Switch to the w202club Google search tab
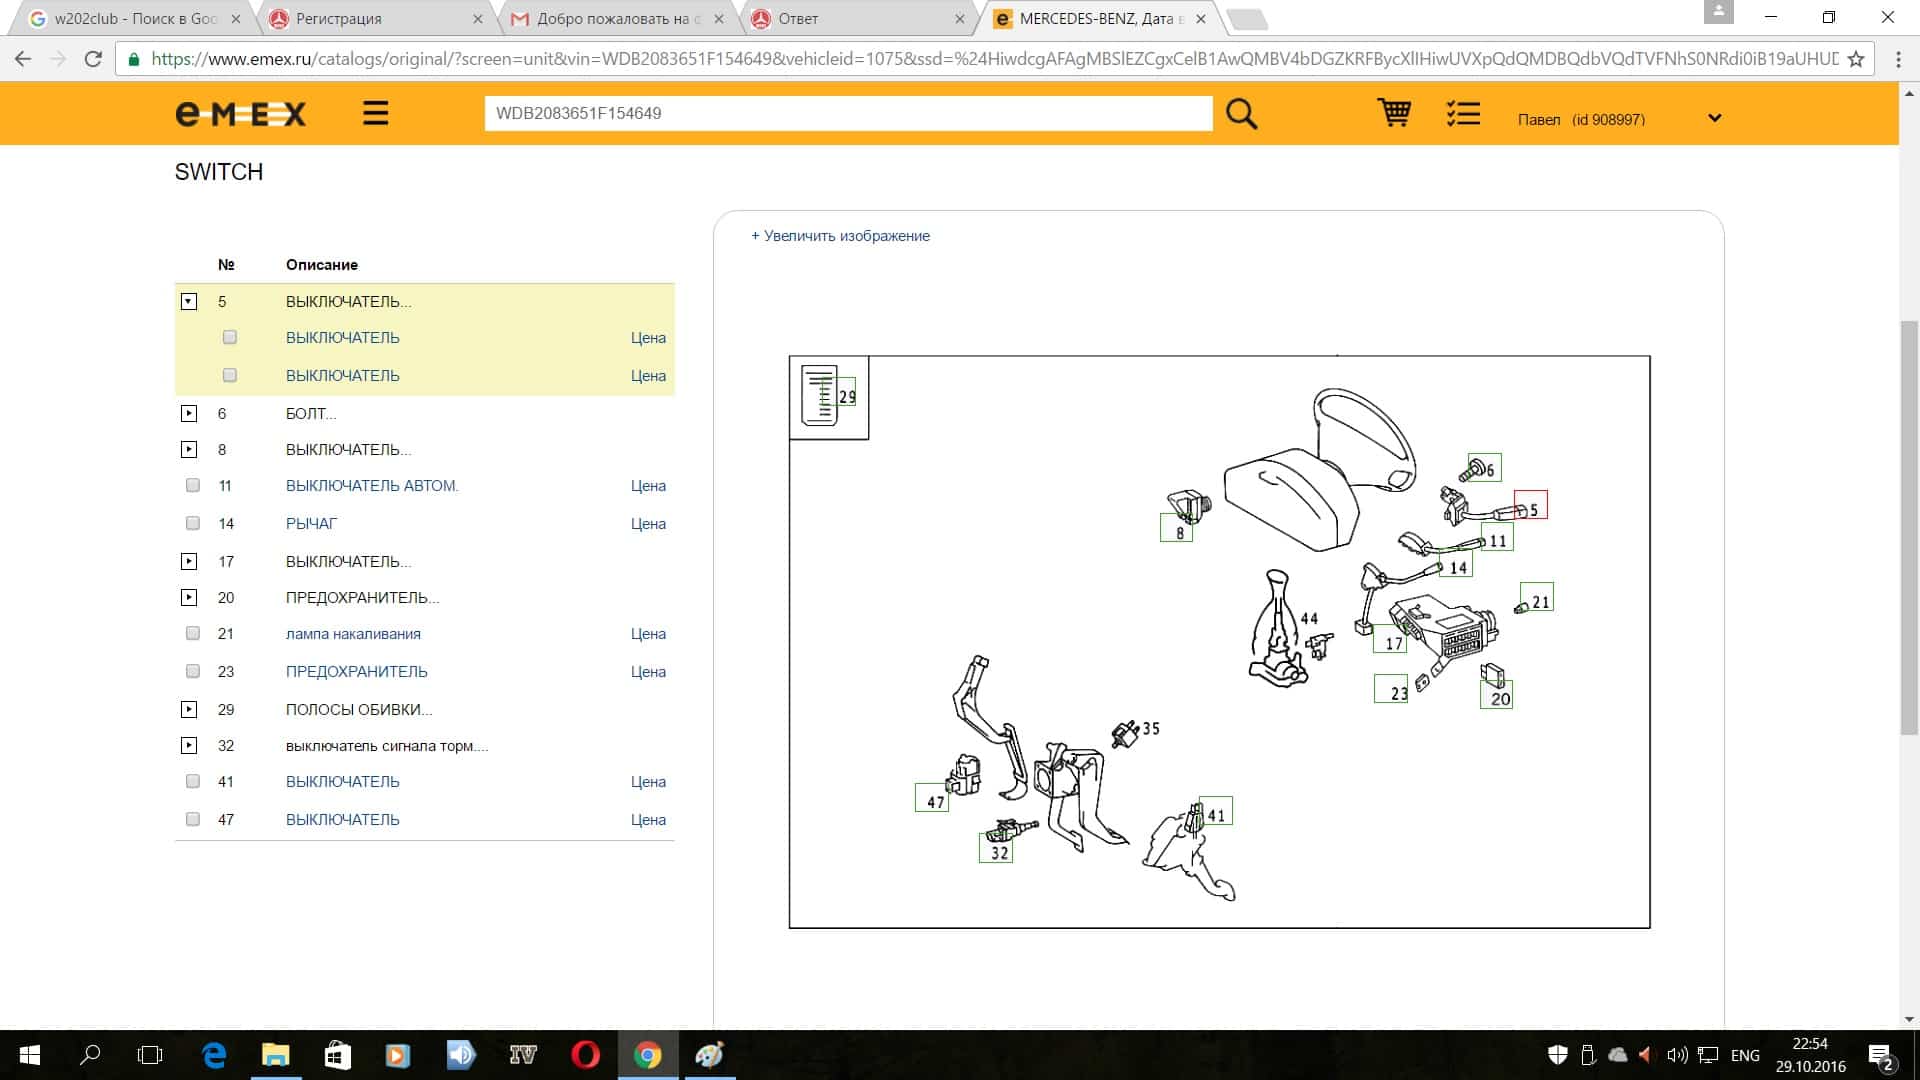Screen dimensions: 1920x1080 (x=135, y=19)
